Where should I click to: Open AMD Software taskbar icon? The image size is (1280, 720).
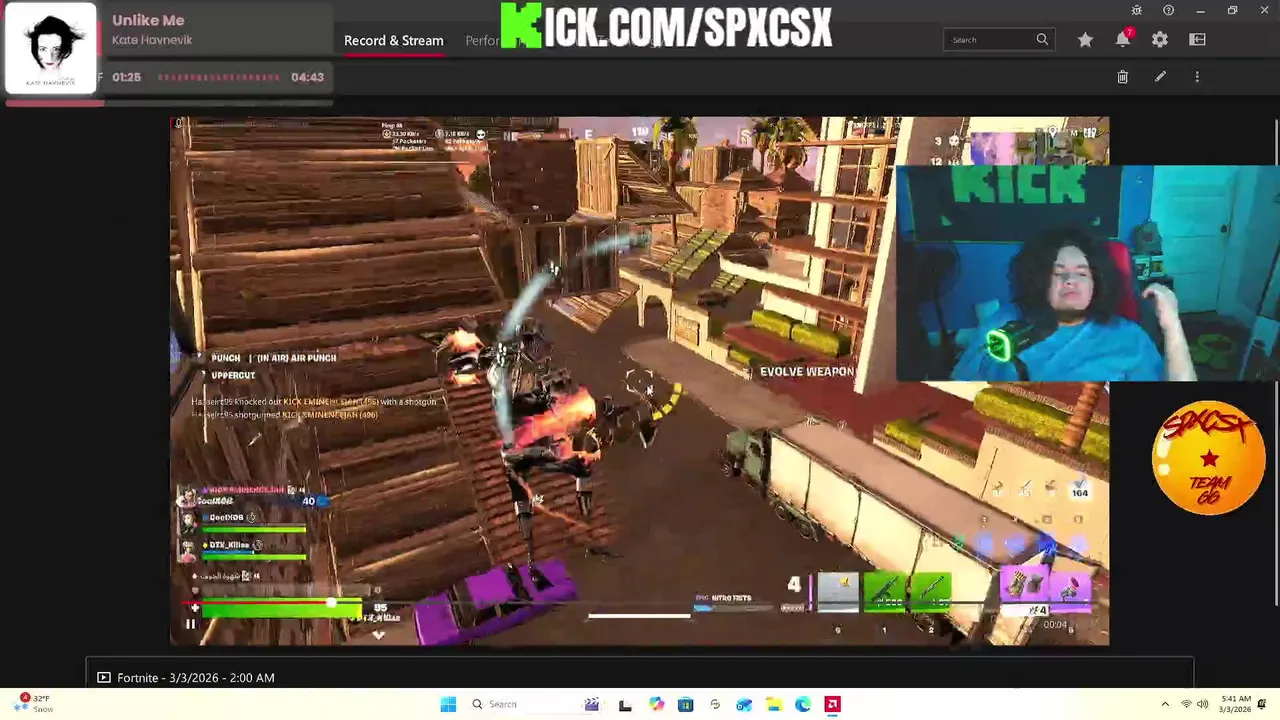pyautogui.click(x=832, y=704)
